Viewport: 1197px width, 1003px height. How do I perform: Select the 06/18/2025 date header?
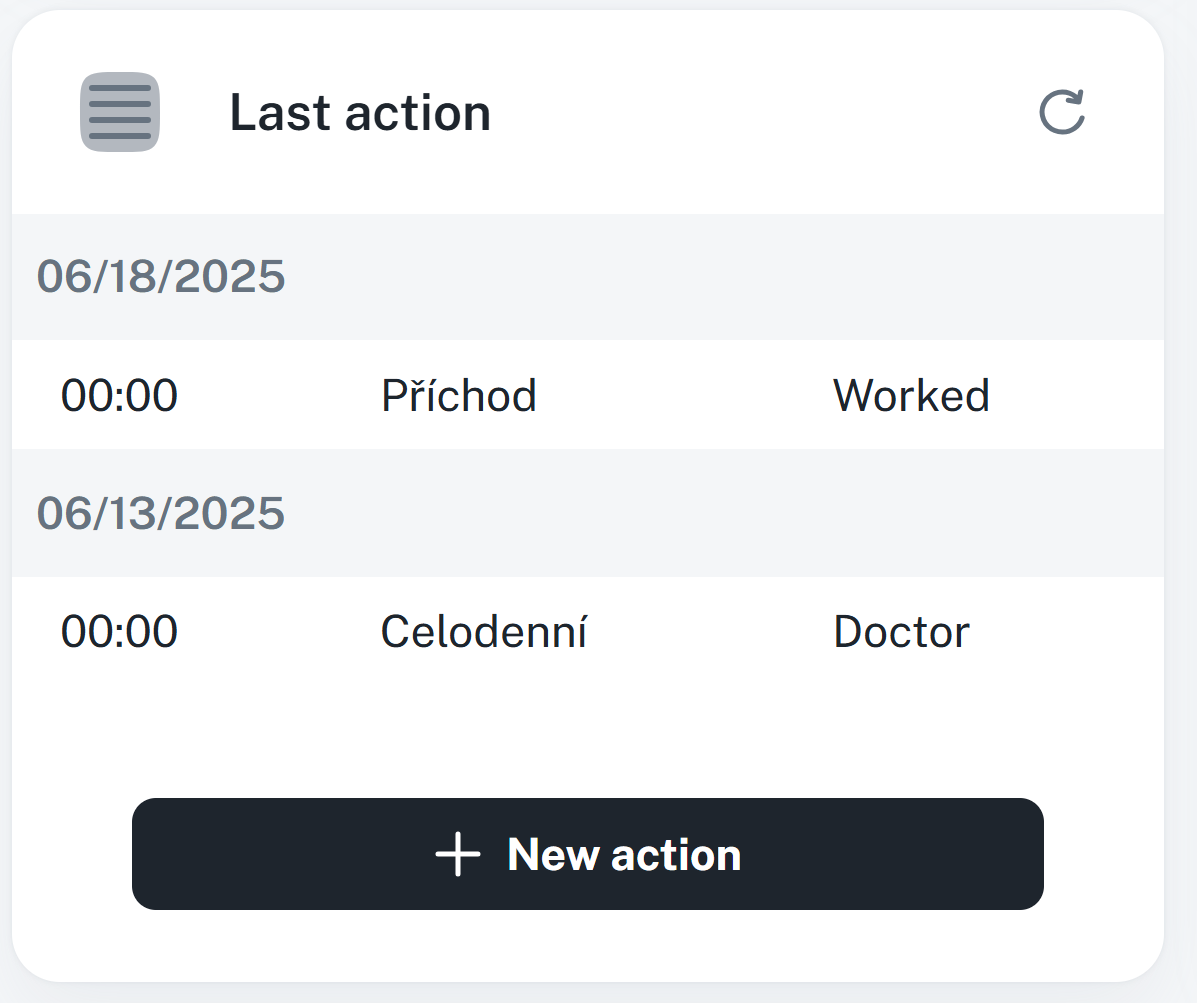point(161,276)
